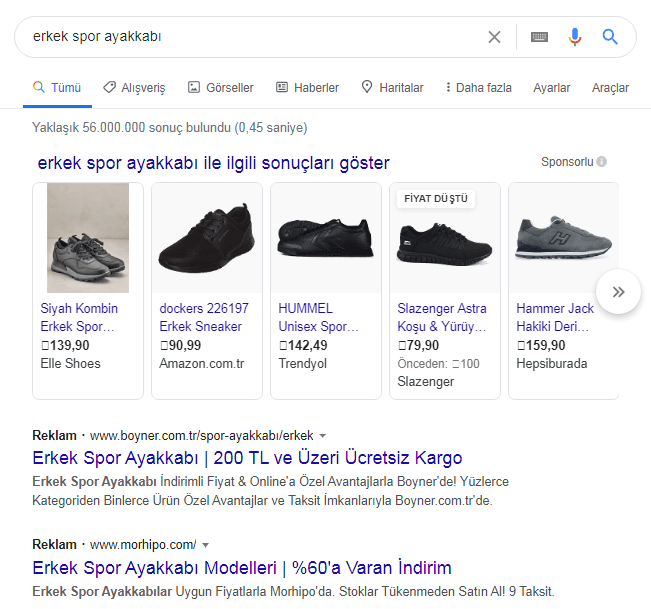Switch to the Alışveriş tab
Viewport: 651px width, 609px height.
coord(134,88)
